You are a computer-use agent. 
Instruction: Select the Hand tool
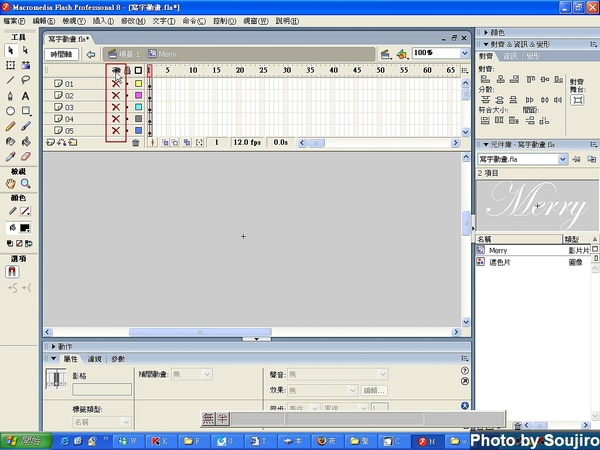11,184
